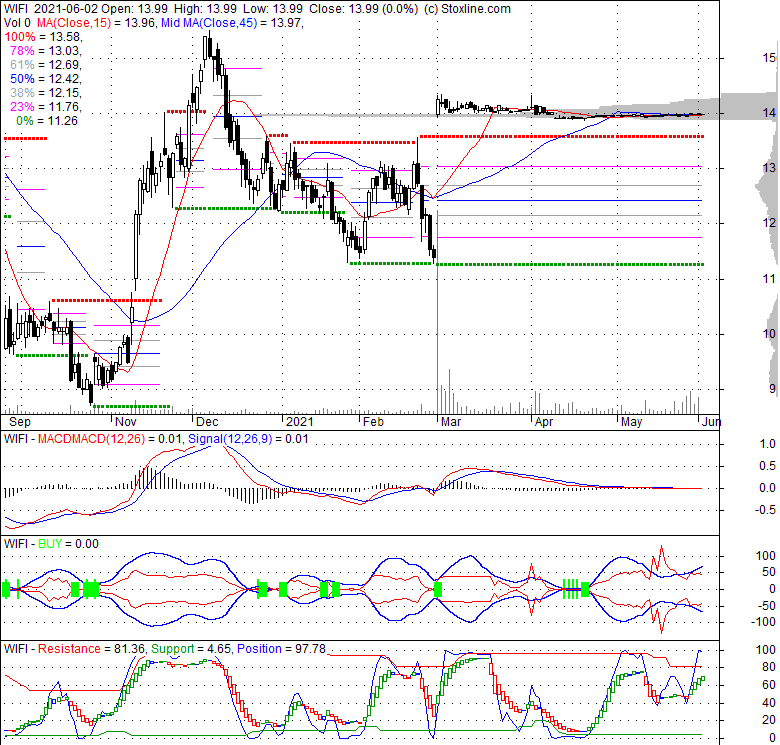Click the 'Dec' month label on time axis

(x=207, y=422)
